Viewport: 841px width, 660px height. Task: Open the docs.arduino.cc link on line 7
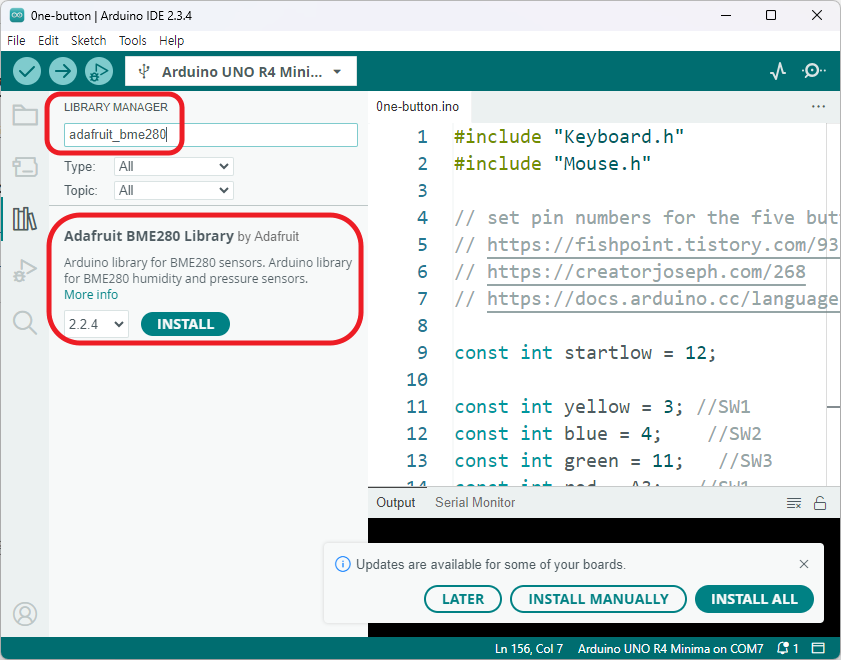tap(662, 299)
